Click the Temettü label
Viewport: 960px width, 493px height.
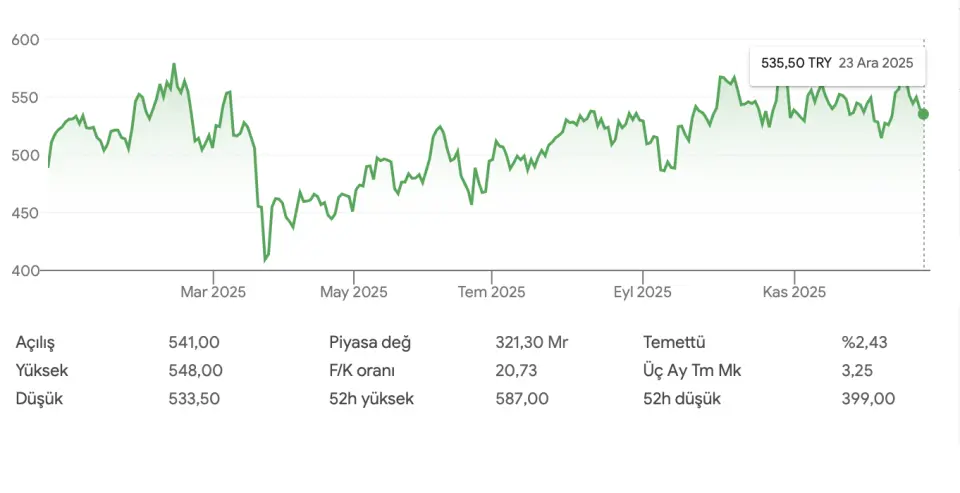[675, 342]
